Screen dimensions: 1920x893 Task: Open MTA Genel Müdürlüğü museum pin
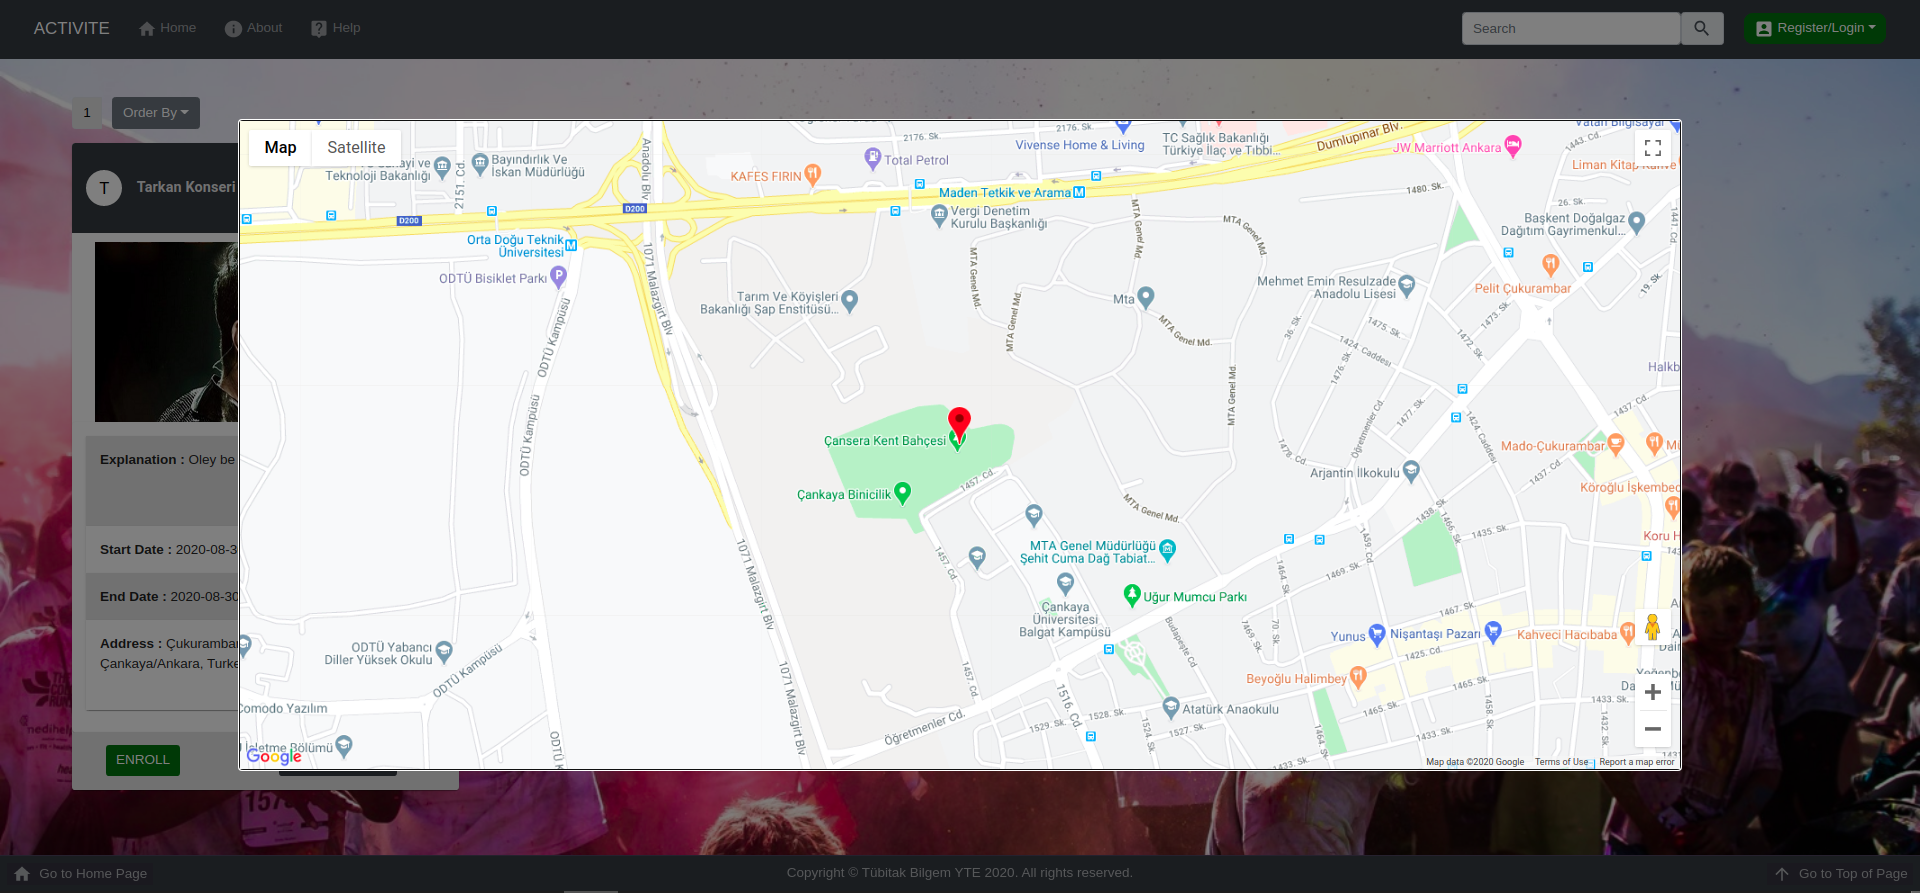click(x=1167, y=549)
